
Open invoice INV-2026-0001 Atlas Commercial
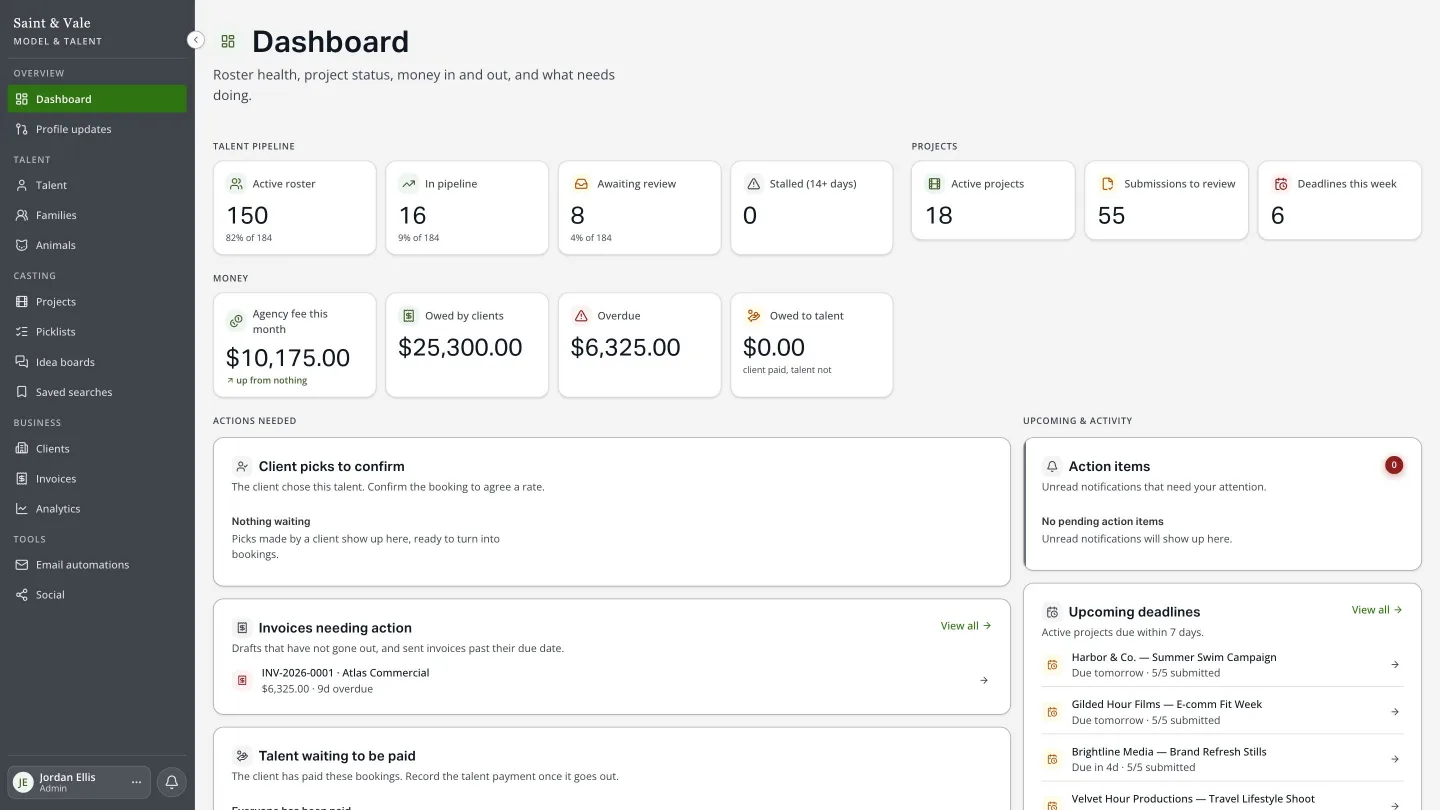tap(612, 681)
